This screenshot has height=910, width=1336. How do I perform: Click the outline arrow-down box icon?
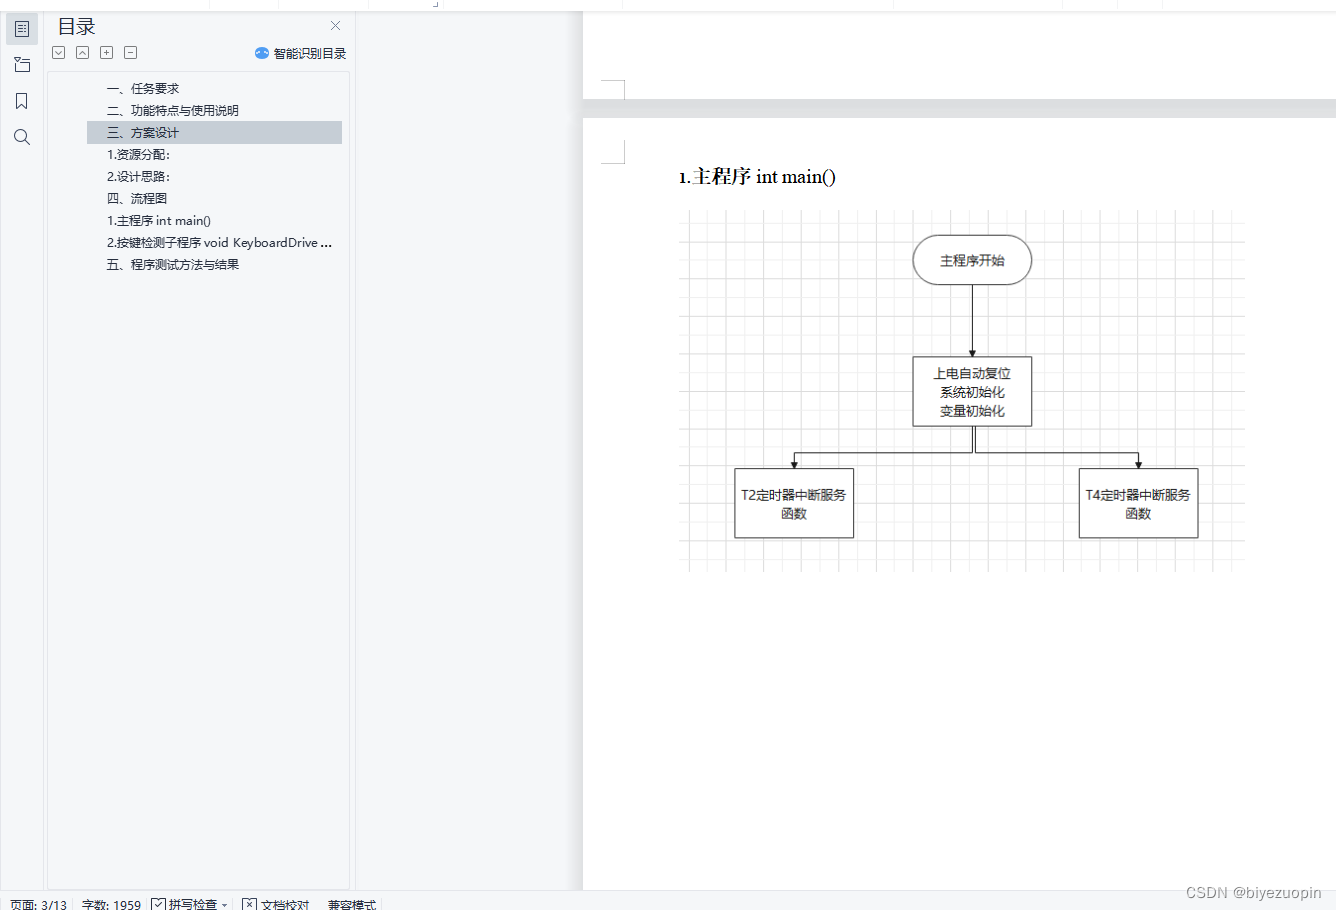tap(59, 53)
